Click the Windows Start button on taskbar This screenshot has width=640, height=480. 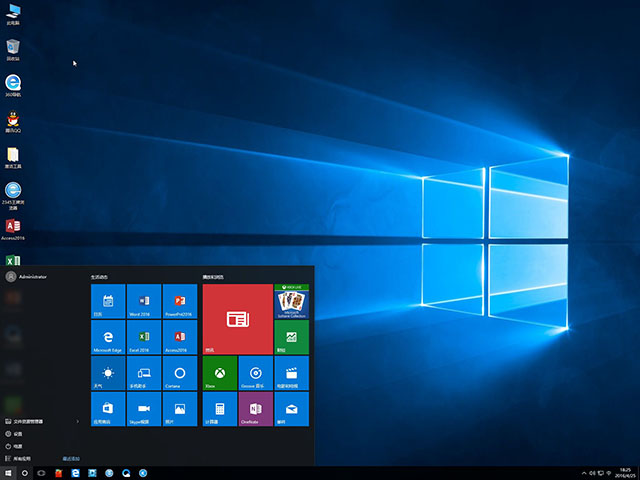click(x=9, y=472)
